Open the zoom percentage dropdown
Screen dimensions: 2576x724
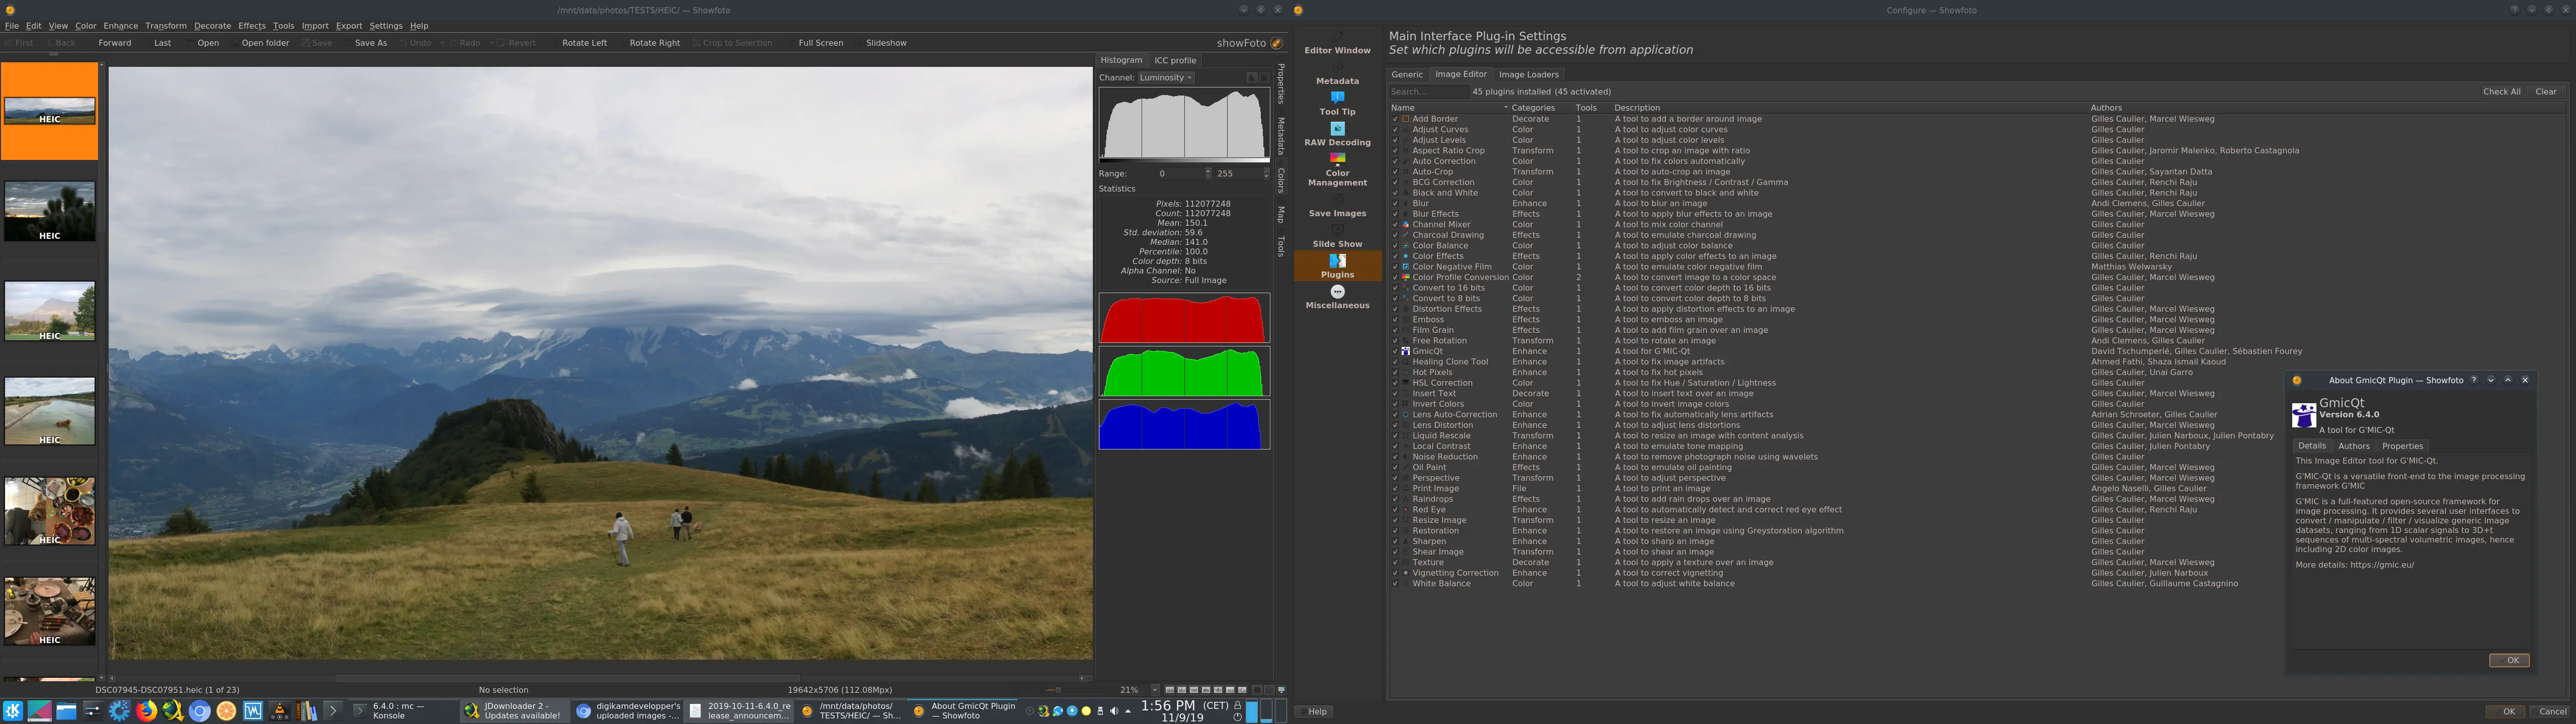pyautogui.click(x=1155, y=690)
